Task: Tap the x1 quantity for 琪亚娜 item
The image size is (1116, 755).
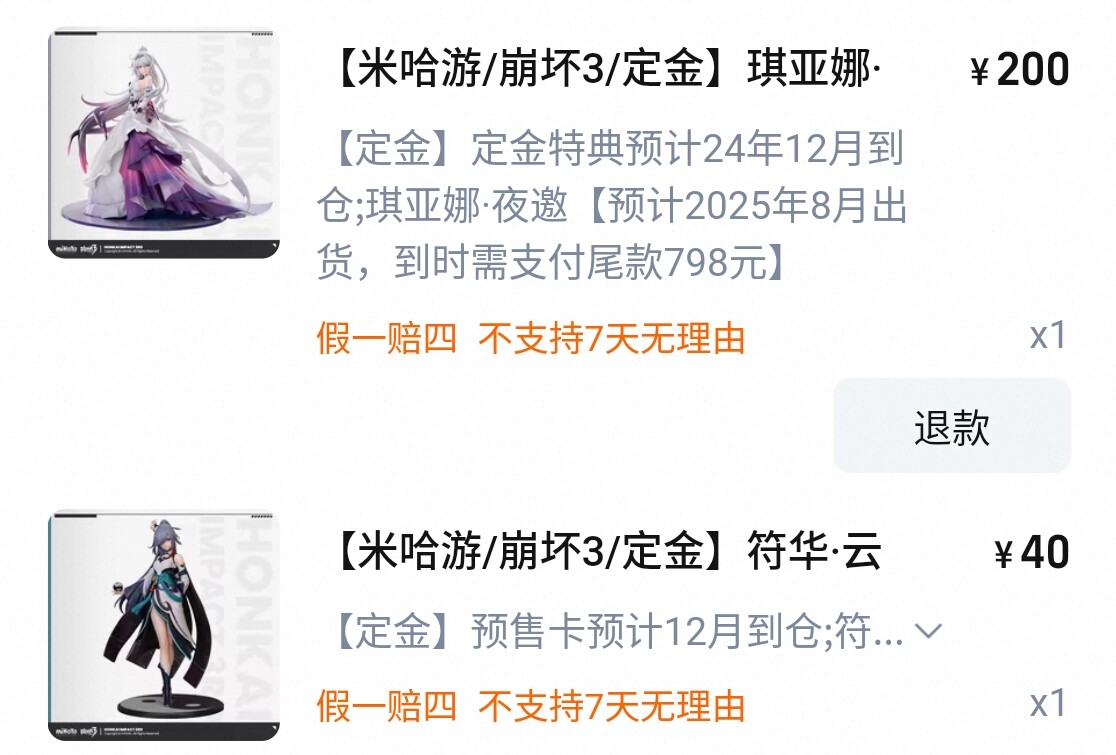Action: 1048,335
